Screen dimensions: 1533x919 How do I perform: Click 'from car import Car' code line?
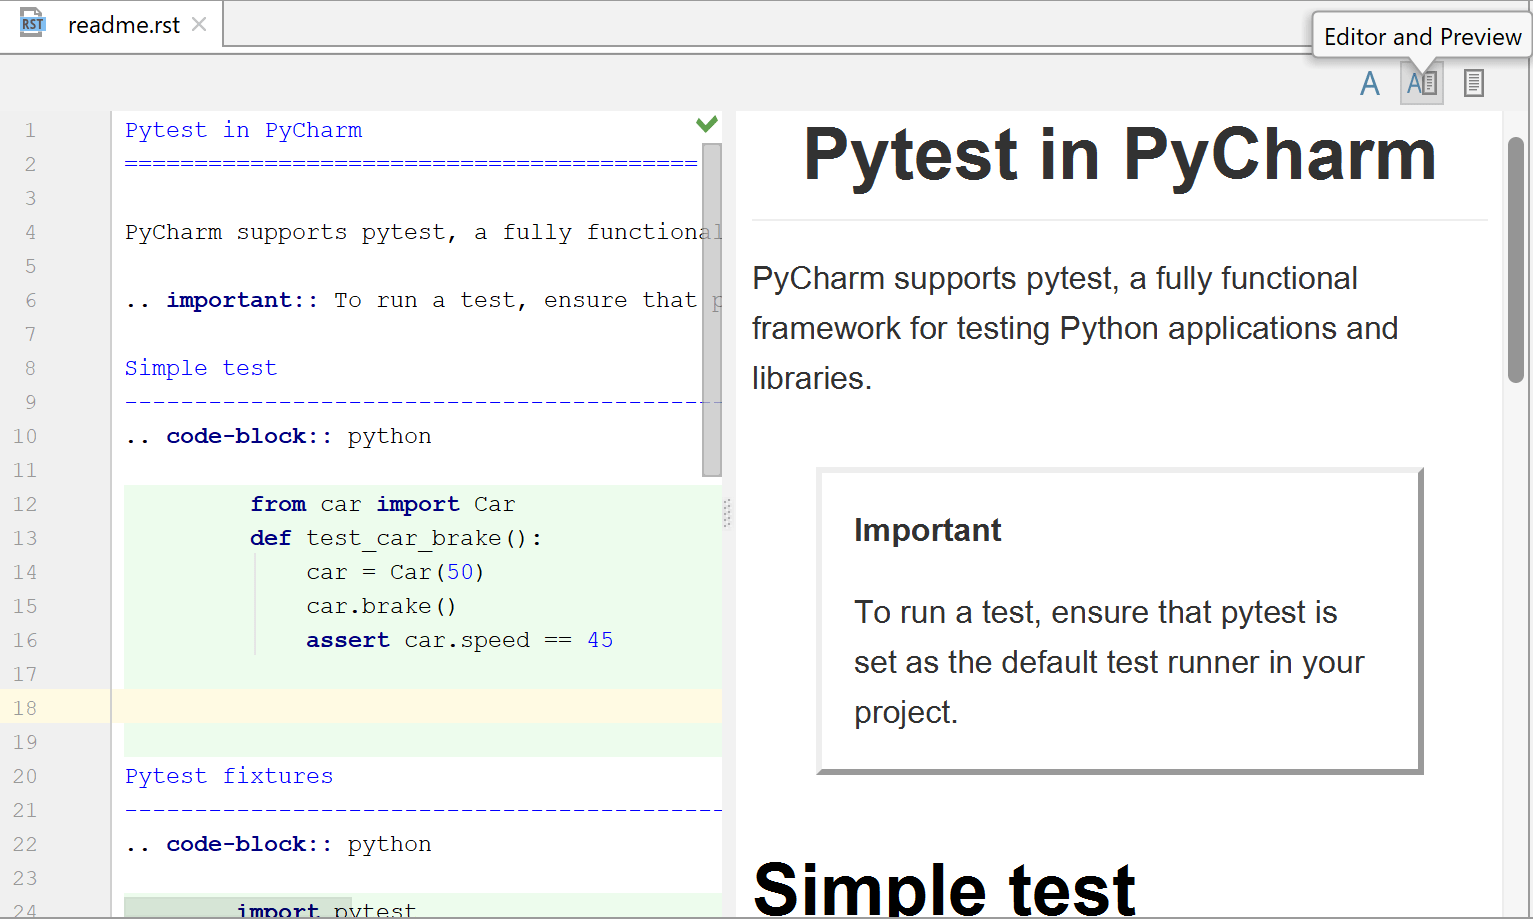click(x=382, y=504)
